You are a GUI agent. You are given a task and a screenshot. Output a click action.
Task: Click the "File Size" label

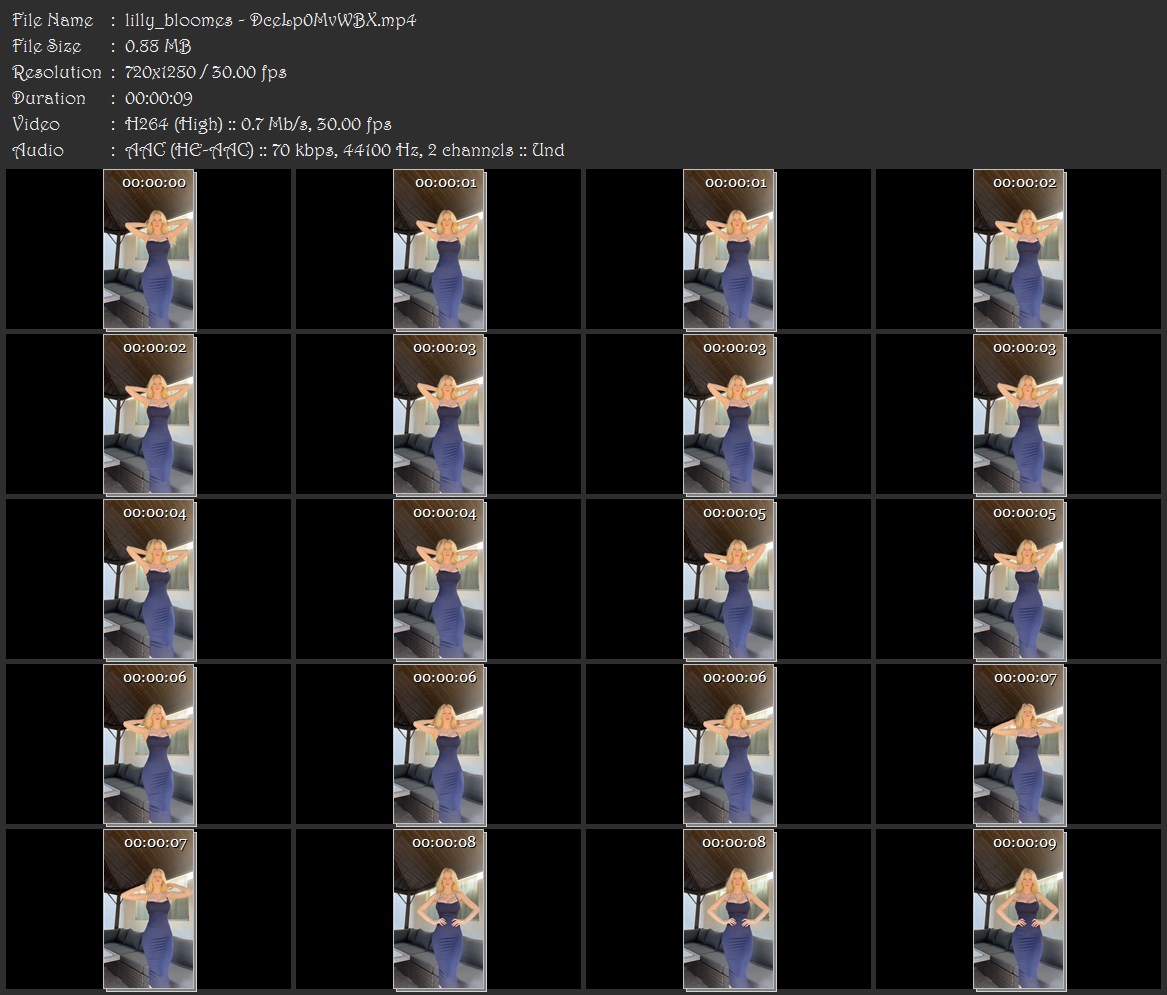[46, 46]
